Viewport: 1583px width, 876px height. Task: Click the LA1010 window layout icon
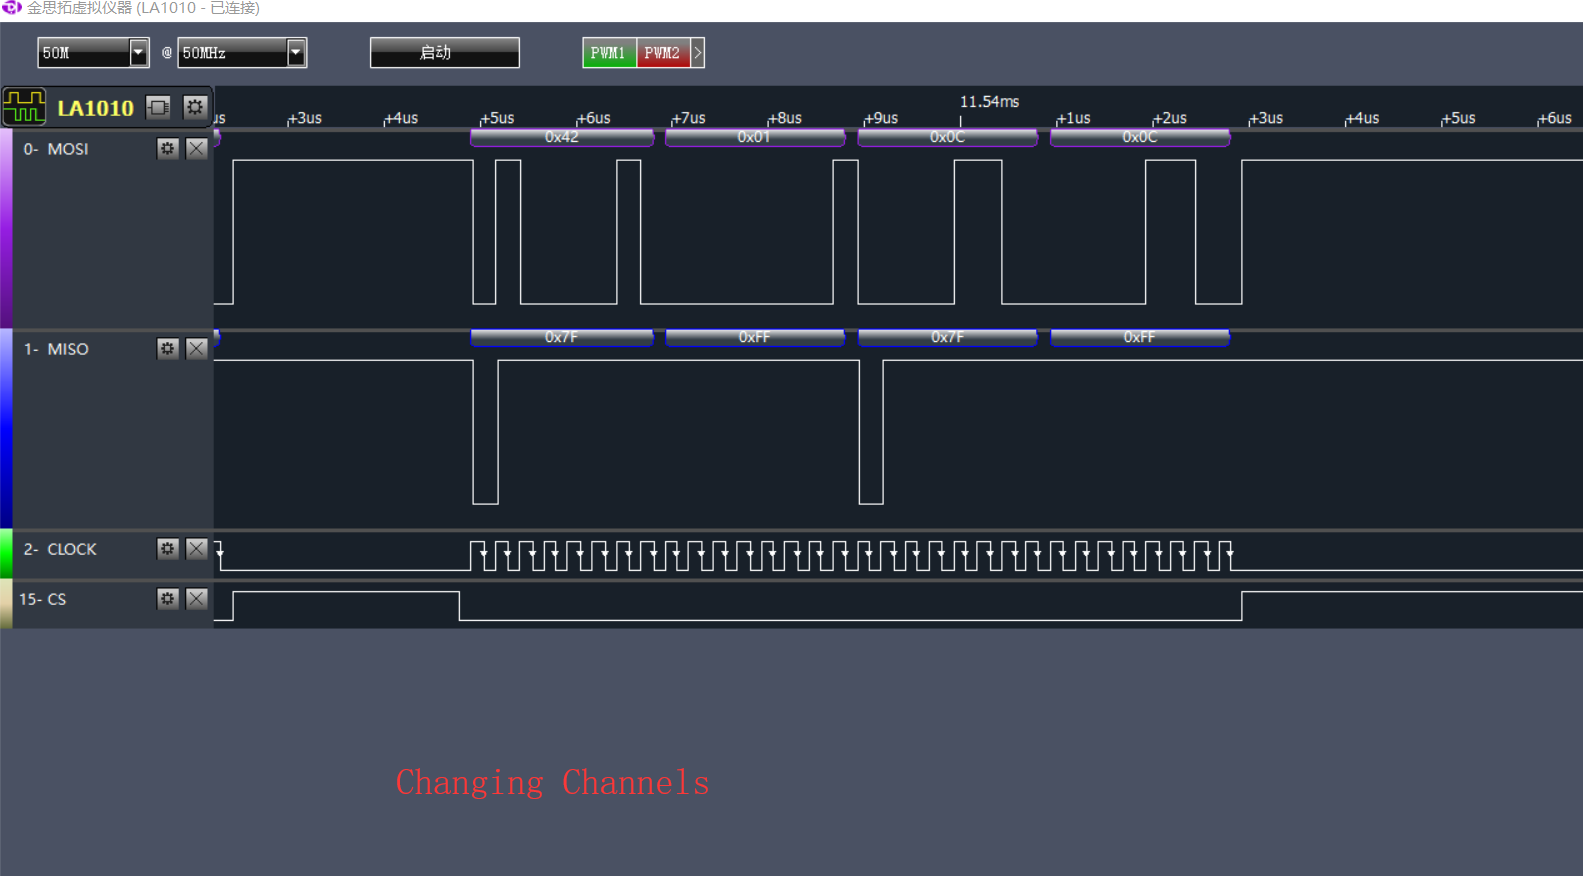click(159, 107)
